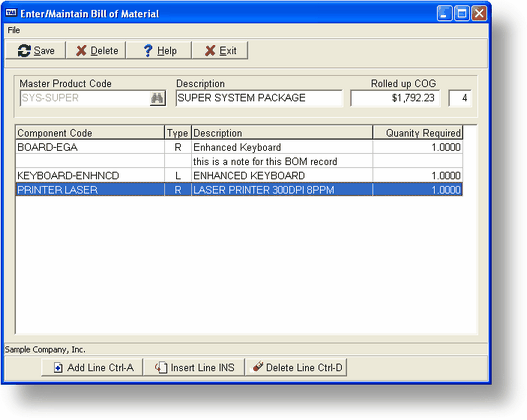The image size is (527, 420).
Task: Click the Type column header
Action: tap(178, 133)
